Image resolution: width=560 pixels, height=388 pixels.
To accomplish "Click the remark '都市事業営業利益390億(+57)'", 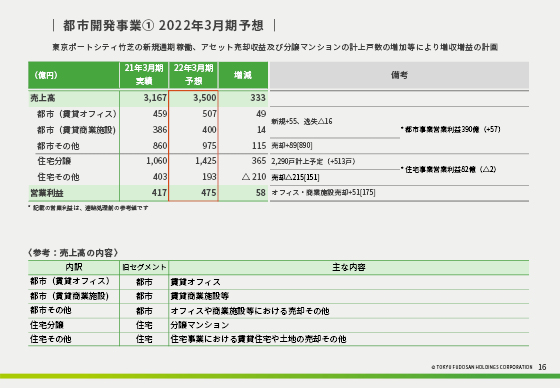I will pos(451,129).
